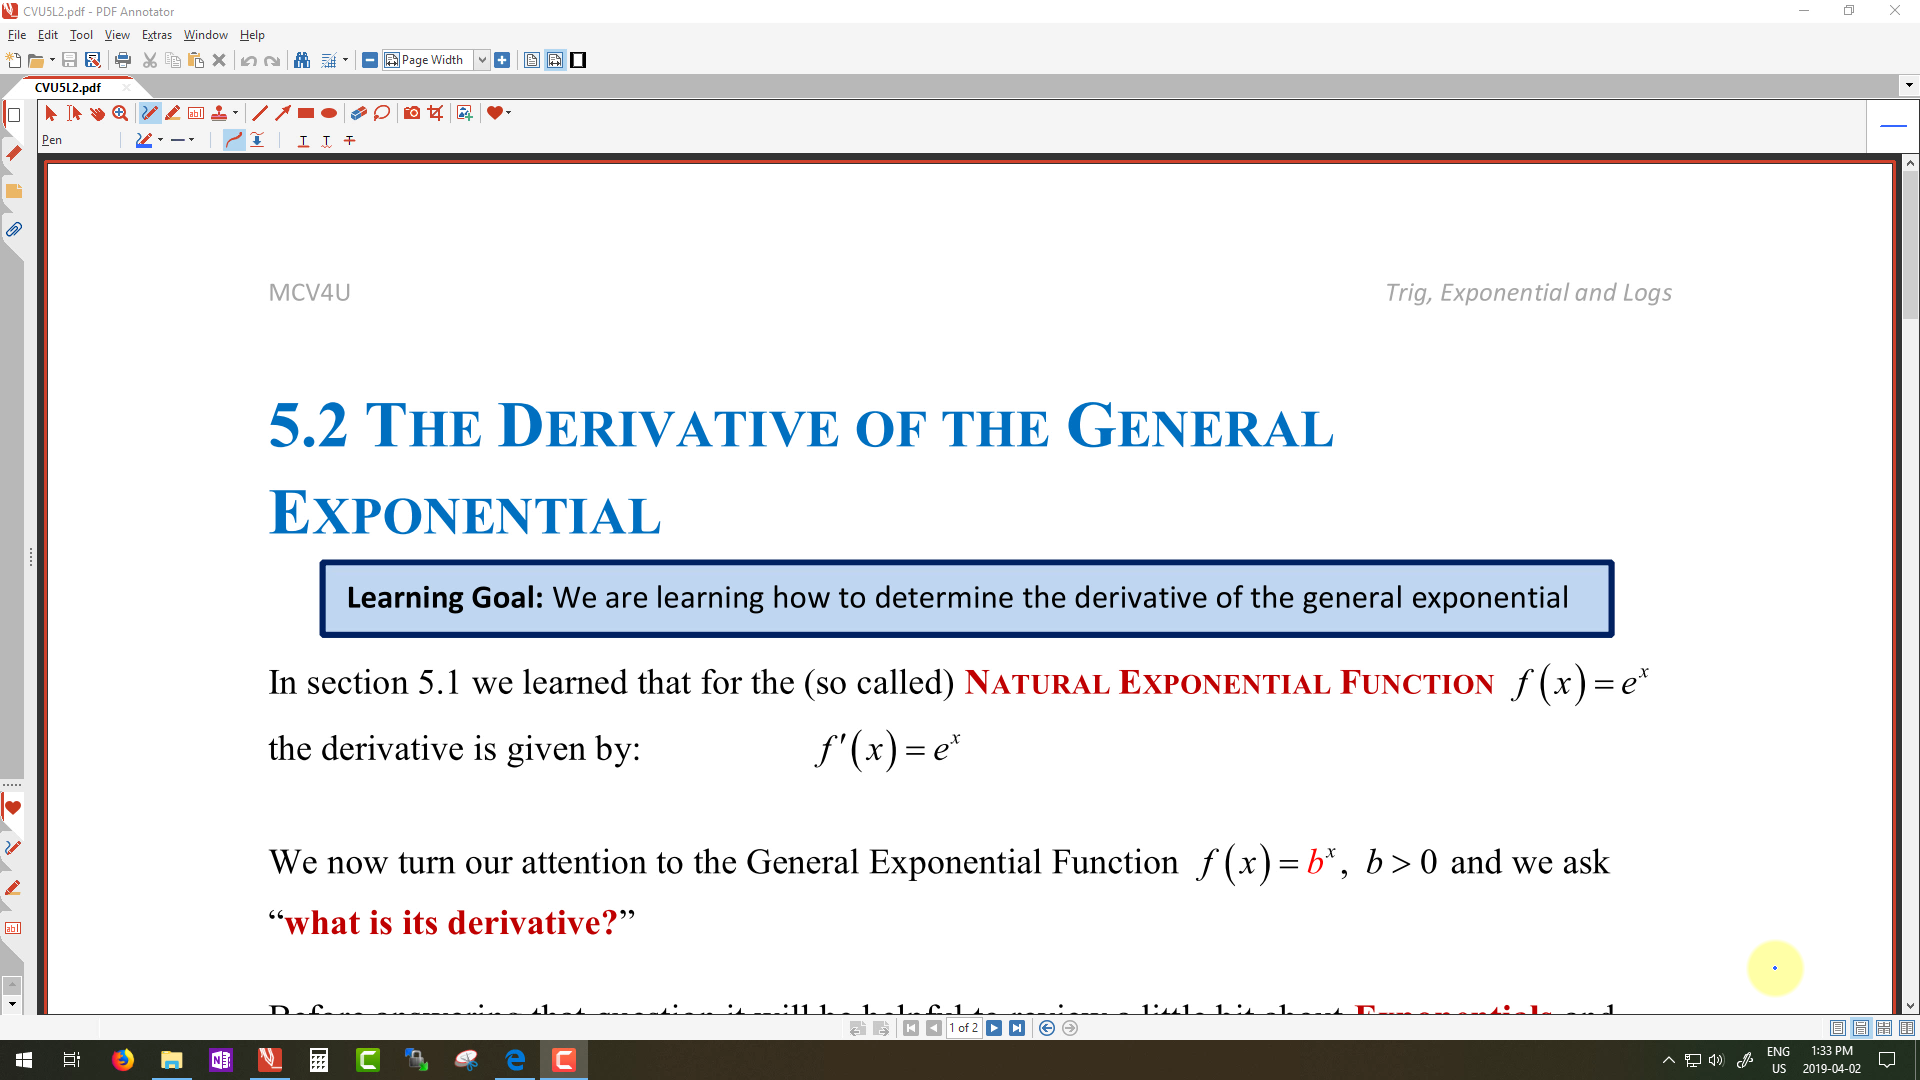The width and height of the screenshot is (1920, 1080).
Task: Toggle full screen mode button
Action: (578, 60)
